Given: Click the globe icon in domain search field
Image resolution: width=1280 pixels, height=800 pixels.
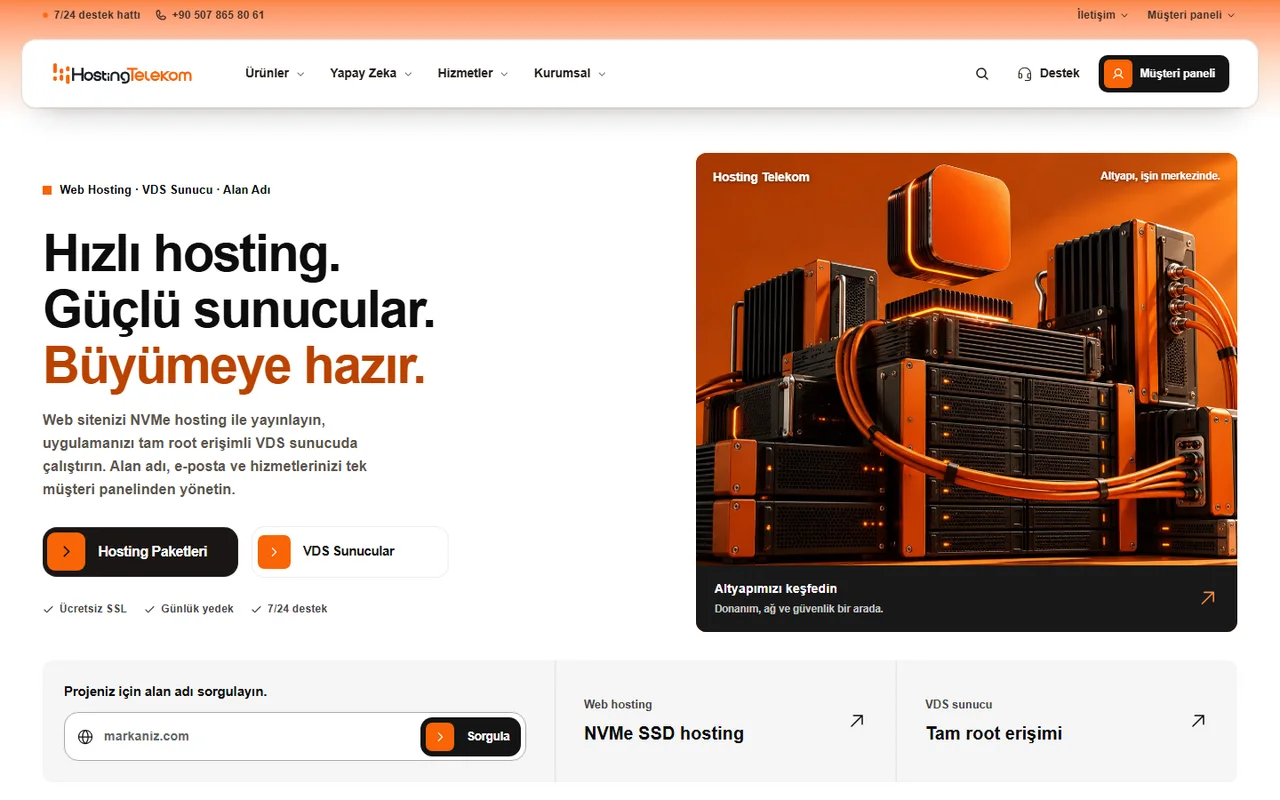Looking at the screenshot, I should pos(85,737).
